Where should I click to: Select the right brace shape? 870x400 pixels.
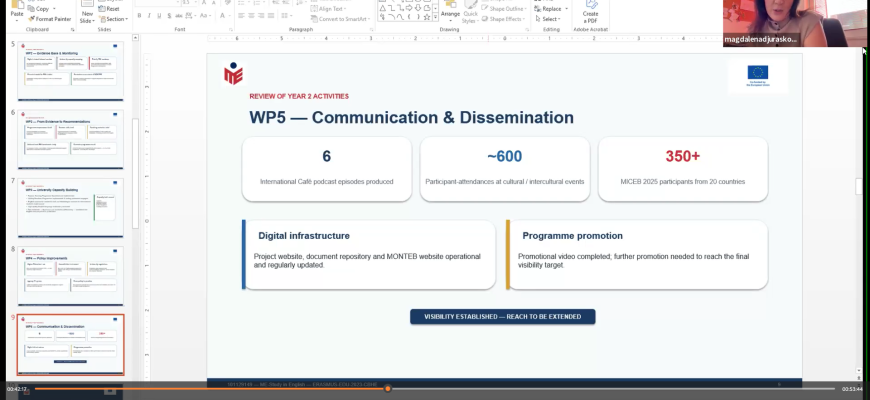pyautogui.click(x=418, y=17)
